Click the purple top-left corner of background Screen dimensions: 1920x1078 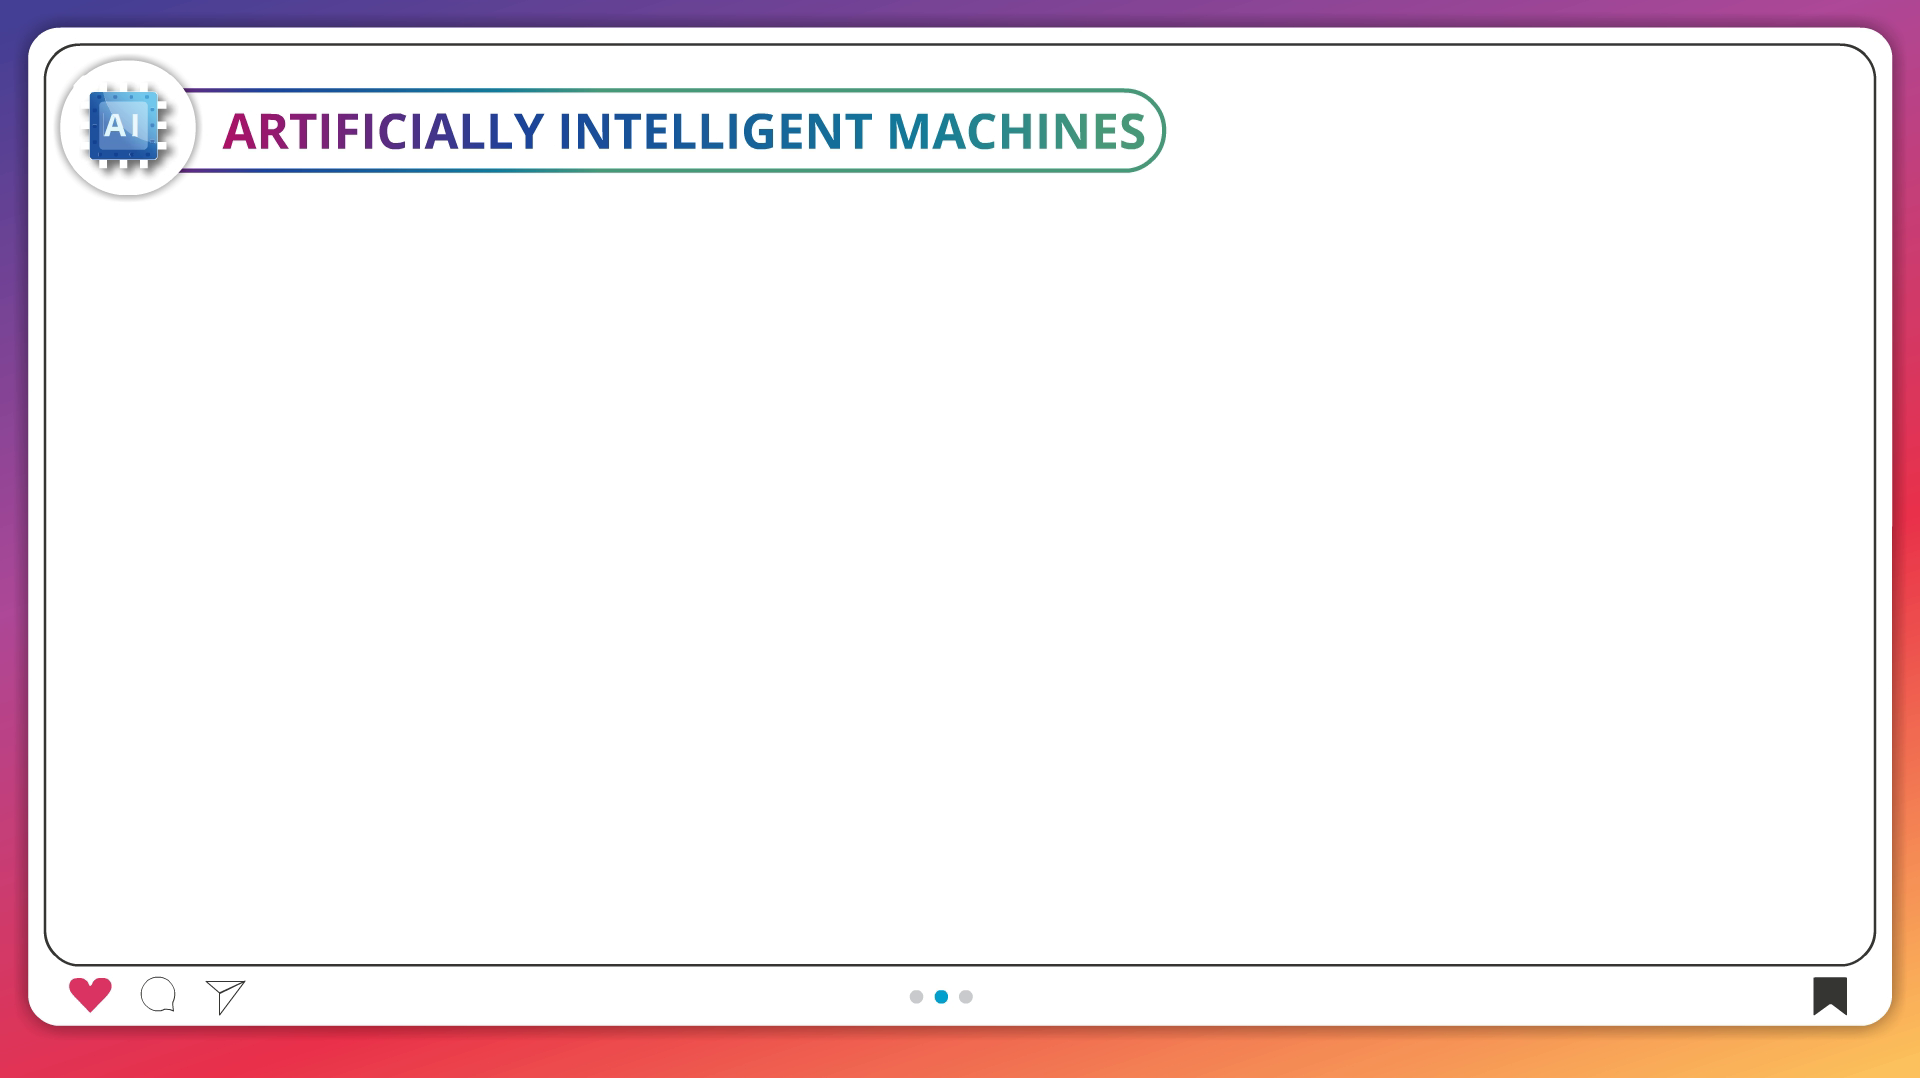click(x=12, y=12)
